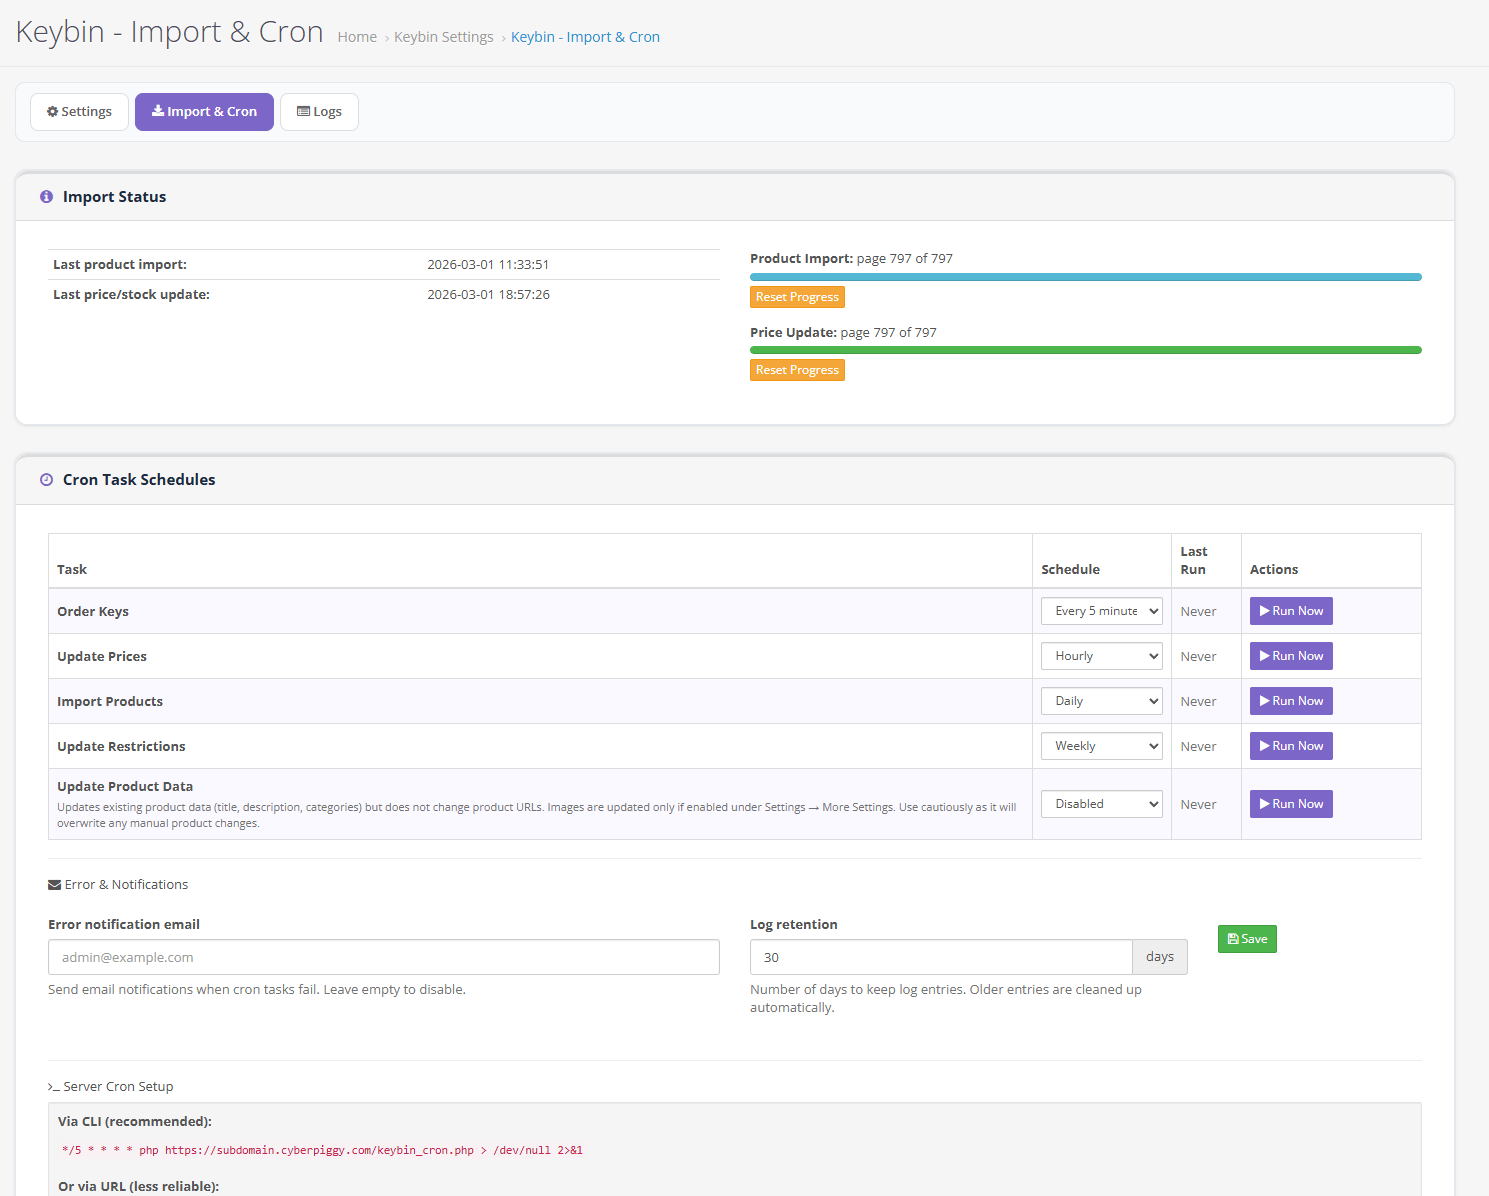
Task: Switch to the Logs tab
Action: click(x=319, y=112)
